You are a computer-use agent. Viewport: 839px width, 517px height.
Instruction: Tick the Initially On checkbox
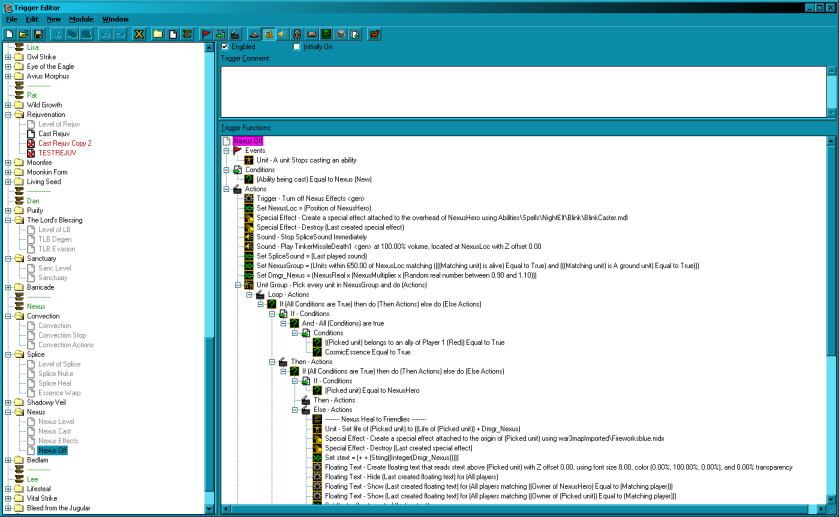click(x=296, y=47)
